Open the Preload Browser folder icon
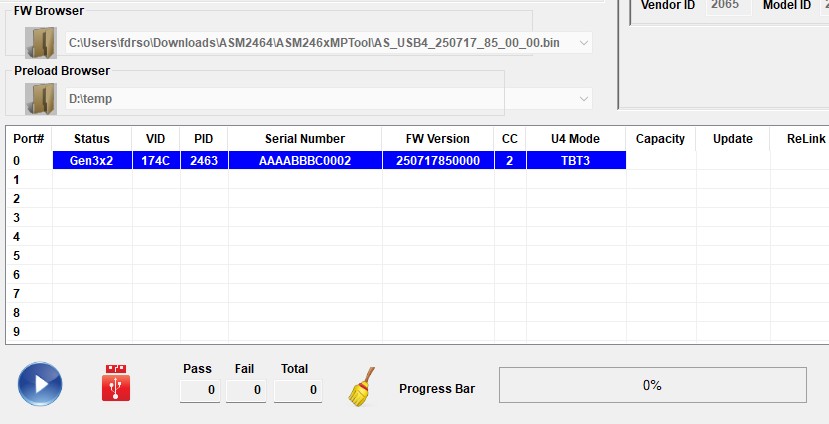Image resolution: width=829 pixels, height=424 pixels. [x=40, y=99]
